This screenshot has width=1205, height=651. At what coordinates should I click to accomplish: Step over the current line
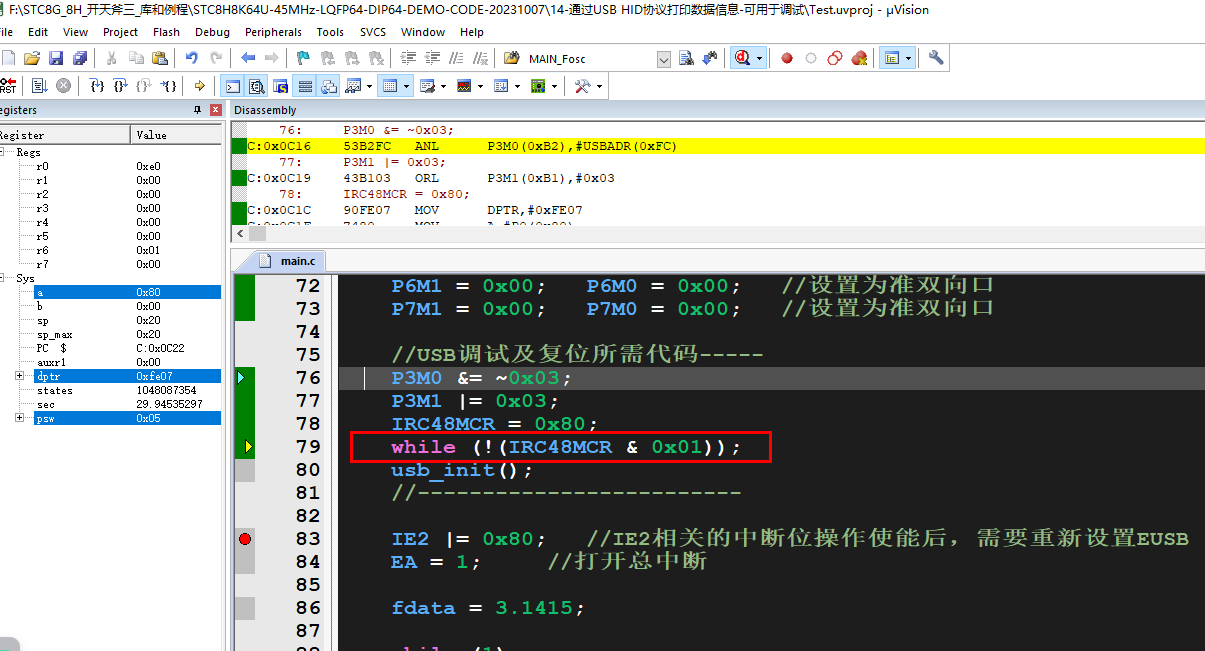tap(120, 86)
